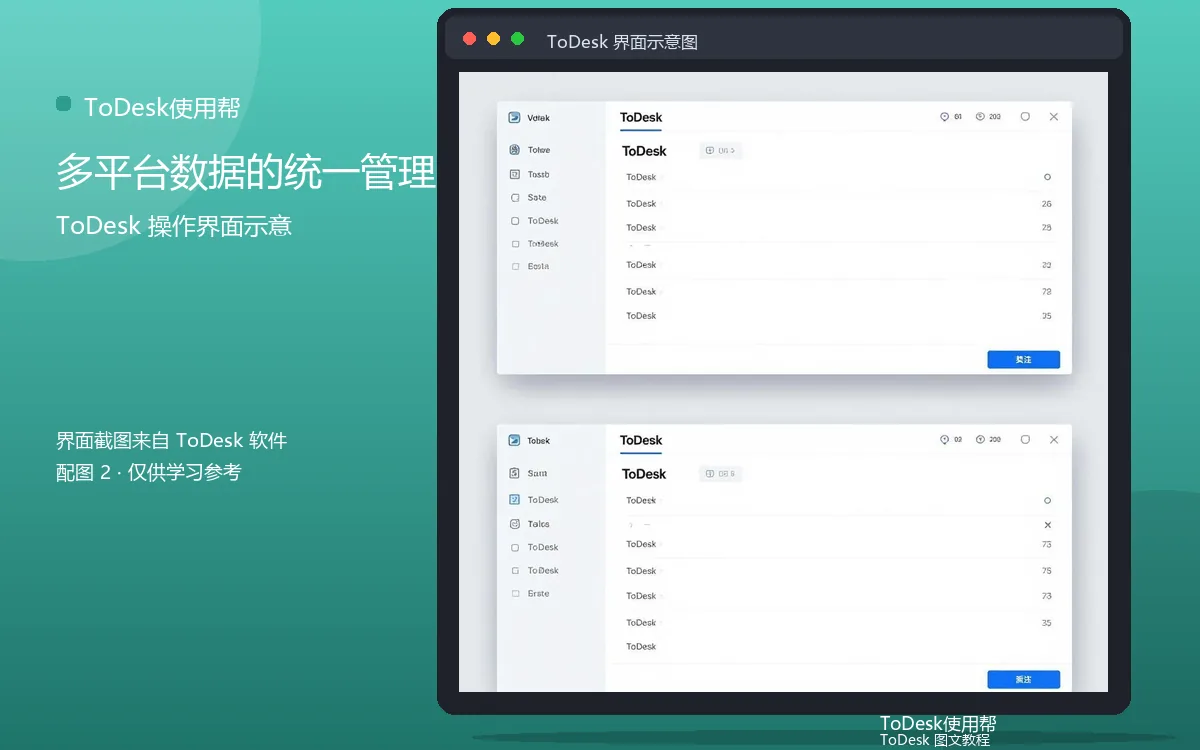Click the pin icon labeled 02
This screenshot has width=1200, height=750.
(944, 440)
